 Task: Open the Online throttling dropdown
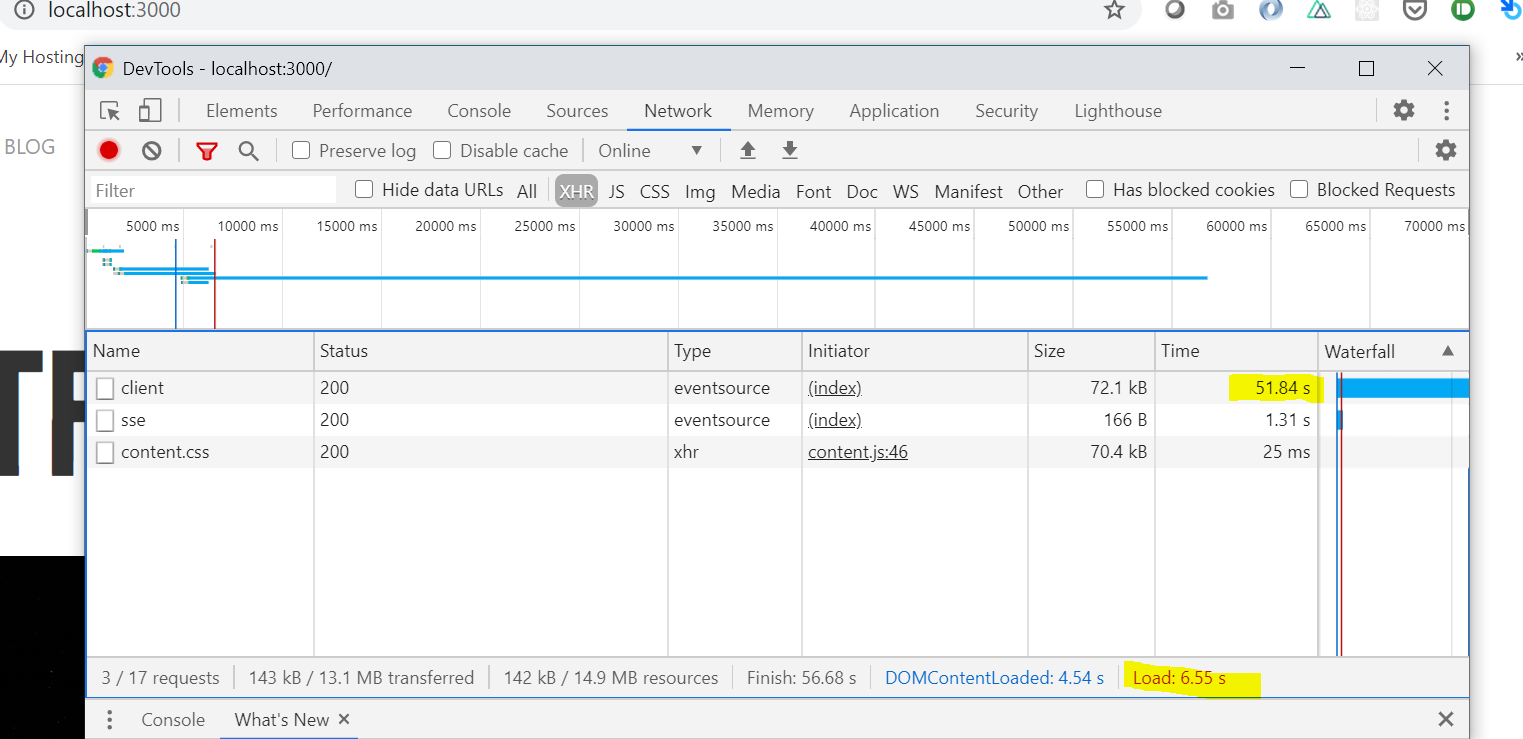click(x=651, y=150)
